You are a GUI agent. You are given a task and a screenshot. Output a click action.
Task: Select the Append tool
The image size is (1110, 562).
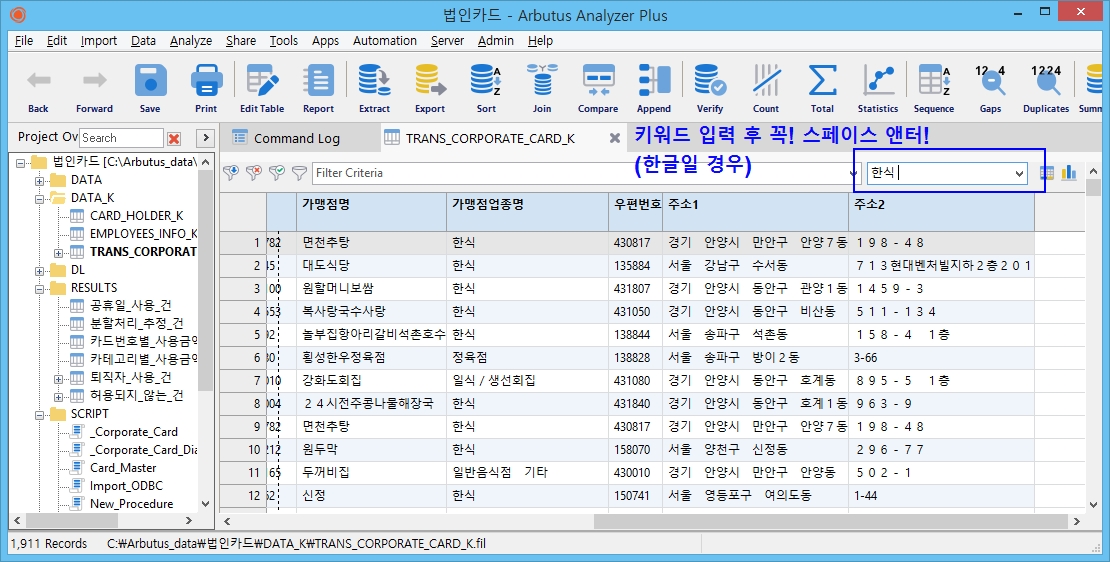[653, 86]
